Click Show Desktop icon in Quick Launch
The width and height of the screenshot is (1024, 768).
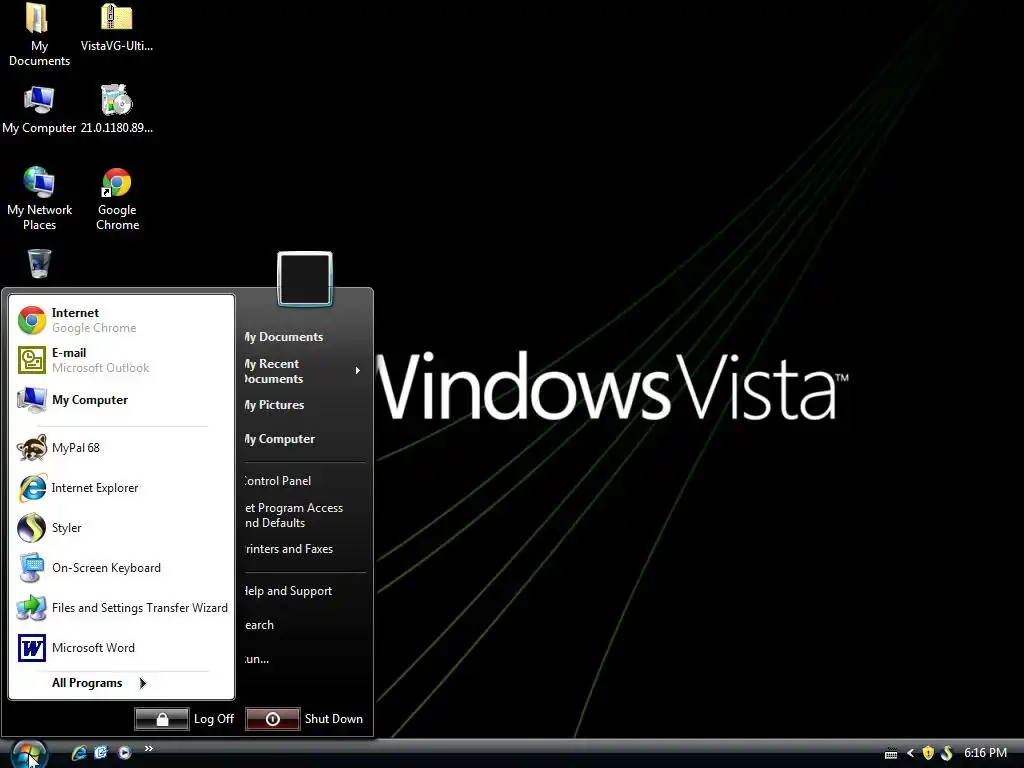(x=101, y=752)
